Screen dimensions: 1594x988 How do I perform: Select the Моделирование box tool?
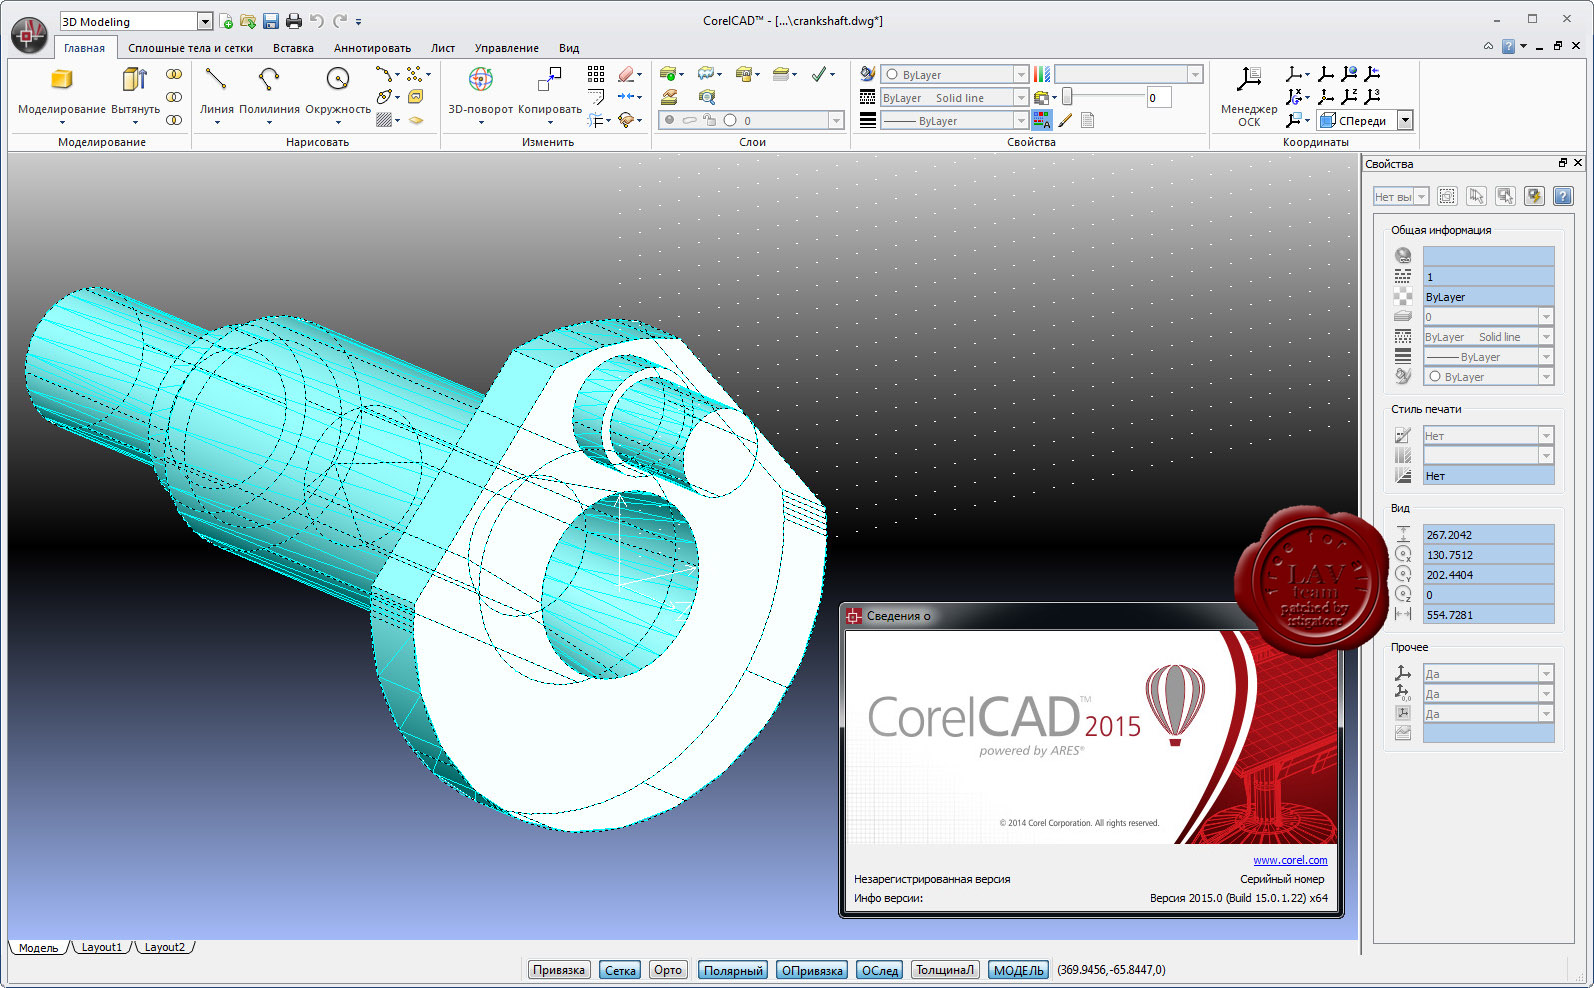click(x=62, y=95)
